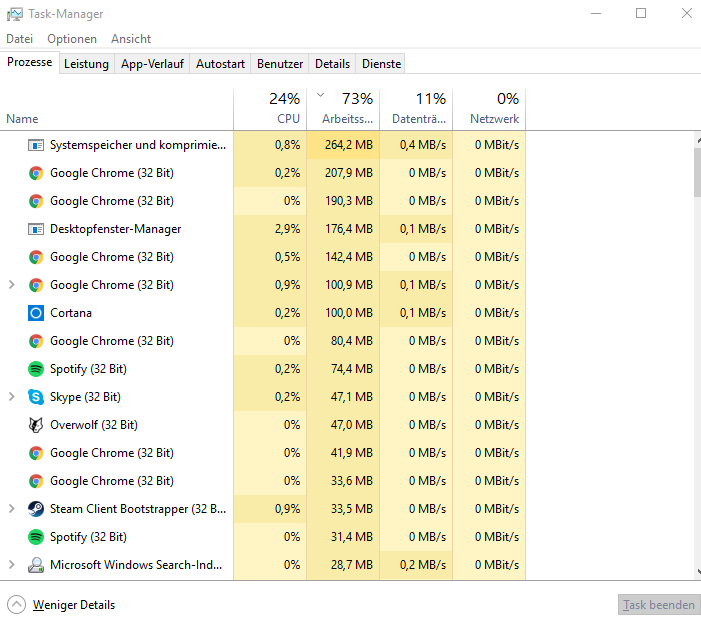This screenshot has height=621, width=701.
Task: Expand the Skype (32 Bit) process group
Action: 12,397
